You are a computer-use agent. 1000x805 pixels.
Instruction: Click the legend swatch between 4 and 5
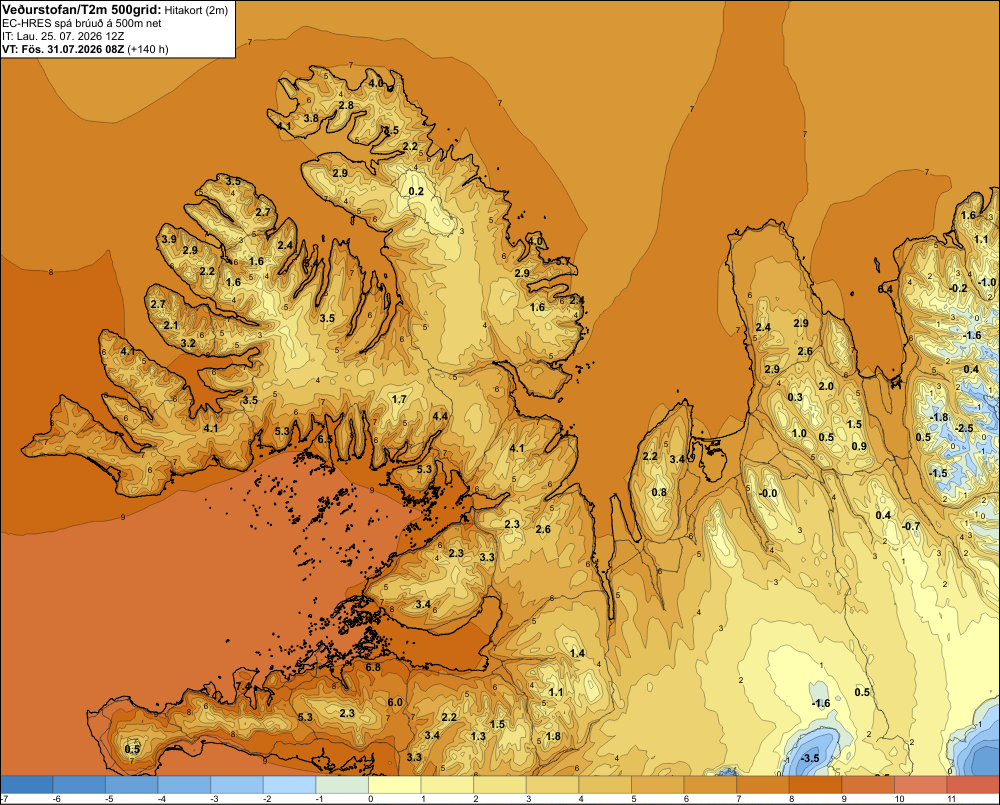tap(605, 784)
